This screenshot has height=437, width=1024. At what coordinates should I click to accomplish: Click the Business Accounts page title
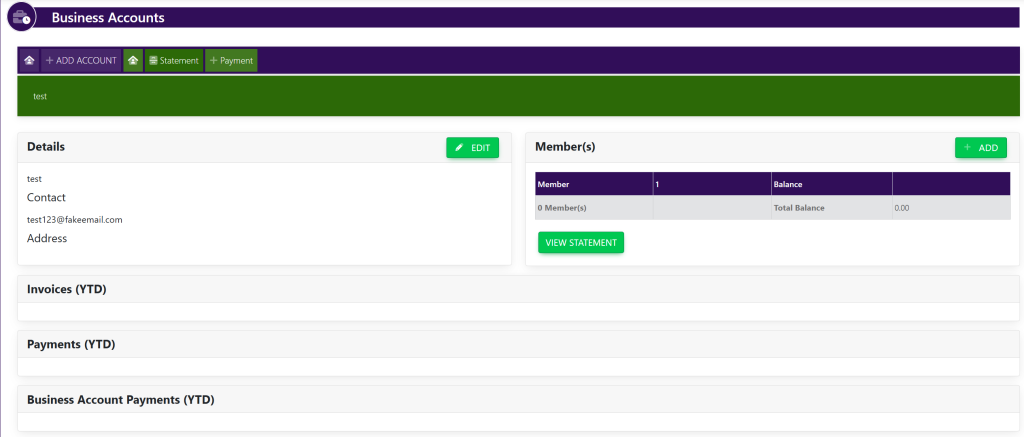(108, 18)
